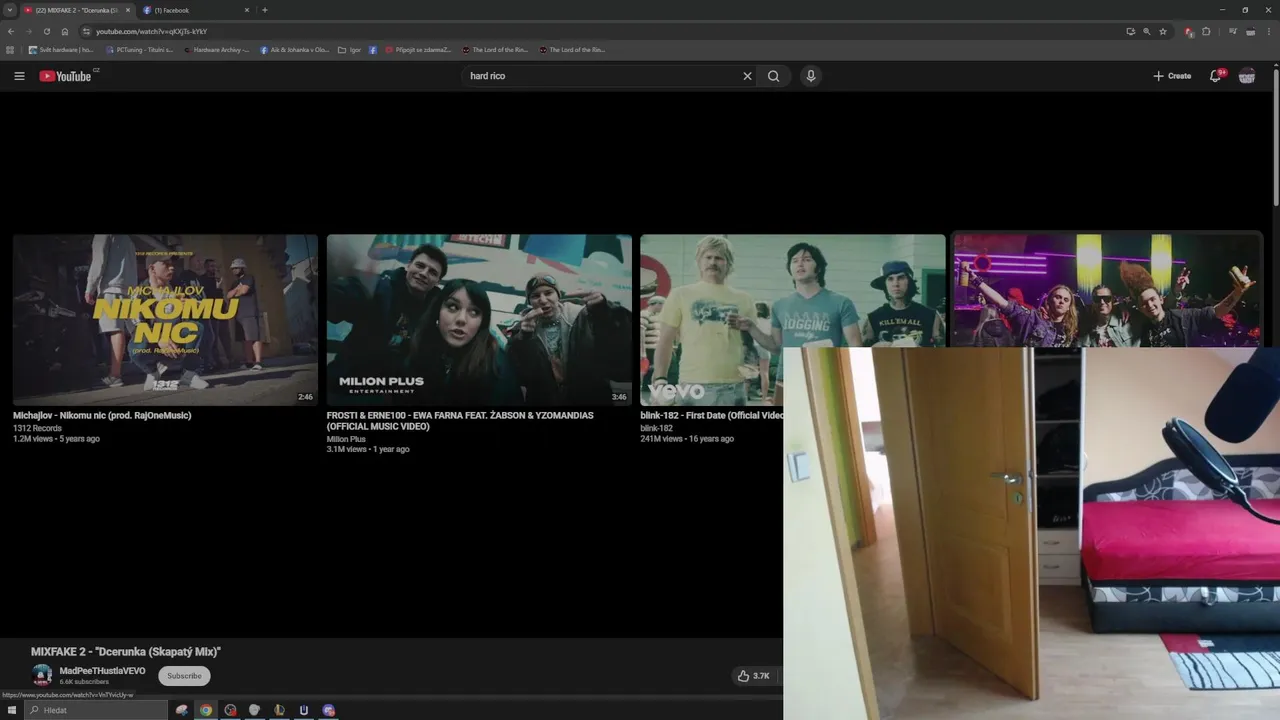Open the Michajlov - Nikomu nic title
The height and width of the screenshot is (720, 1280).
[x=102, y=415]
